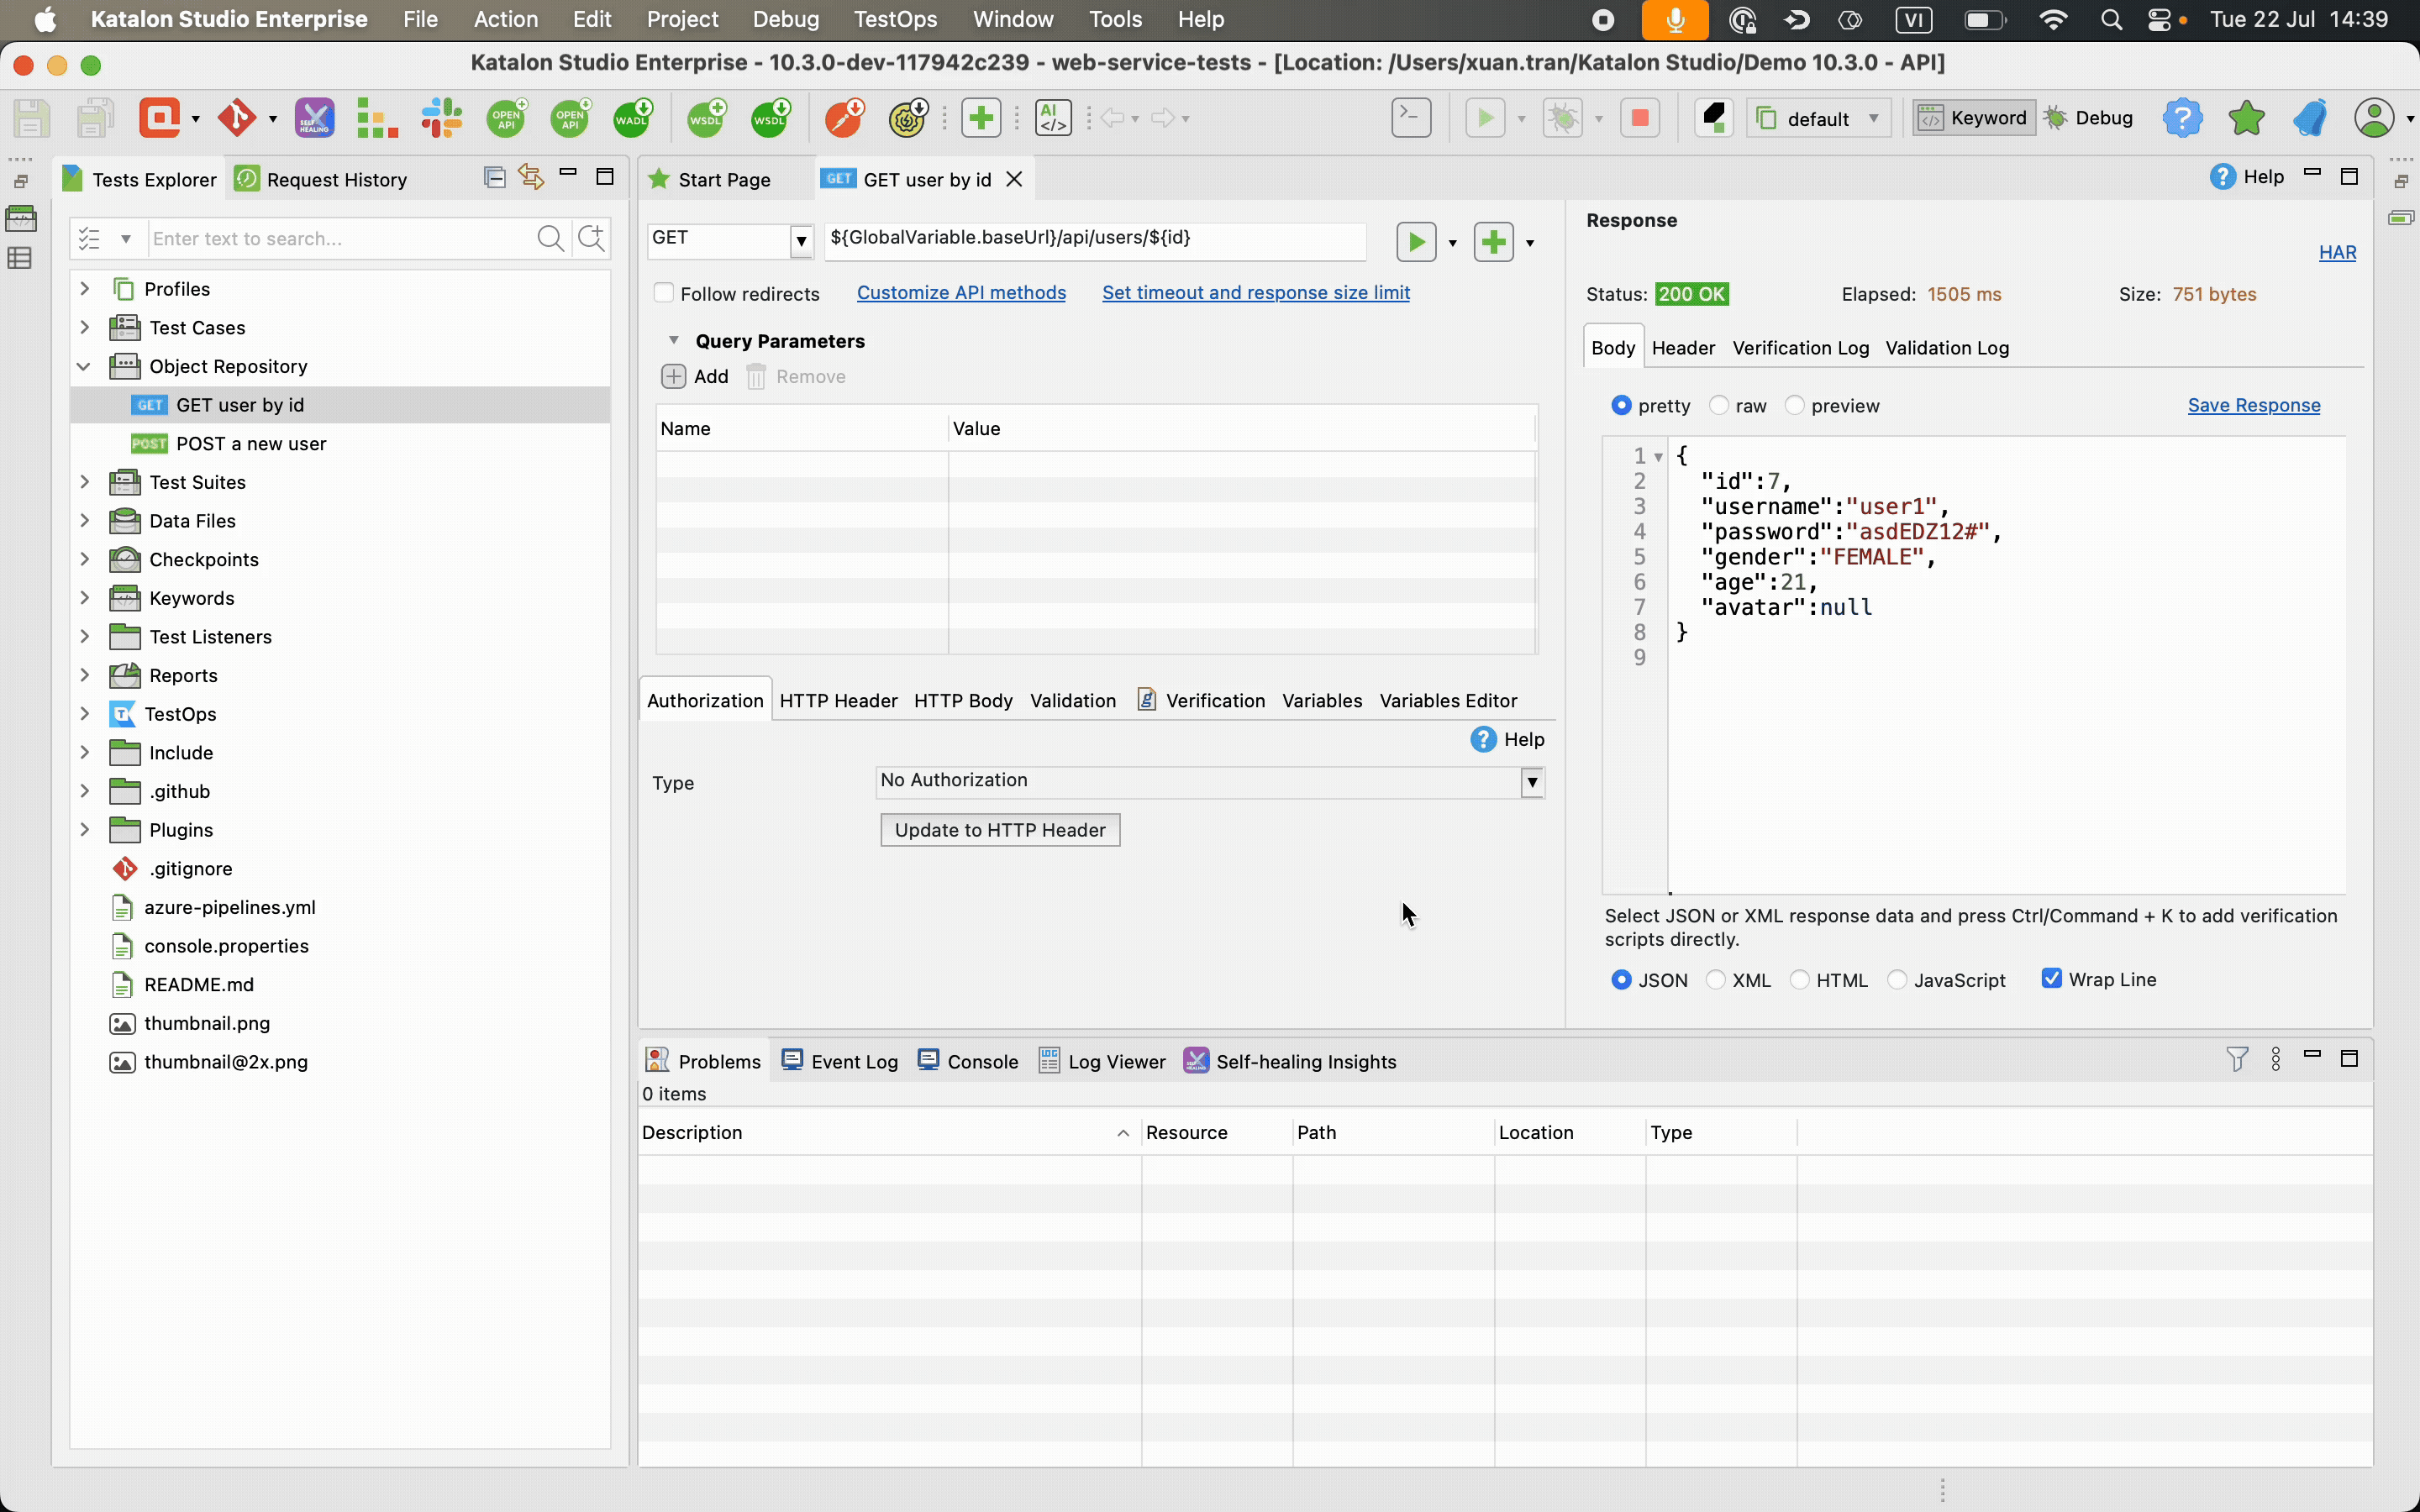The width and height of the screenshot is (2420, 1512).
Task: Click Collapse All icon in Tests Explorer
Action: point(494,177)
